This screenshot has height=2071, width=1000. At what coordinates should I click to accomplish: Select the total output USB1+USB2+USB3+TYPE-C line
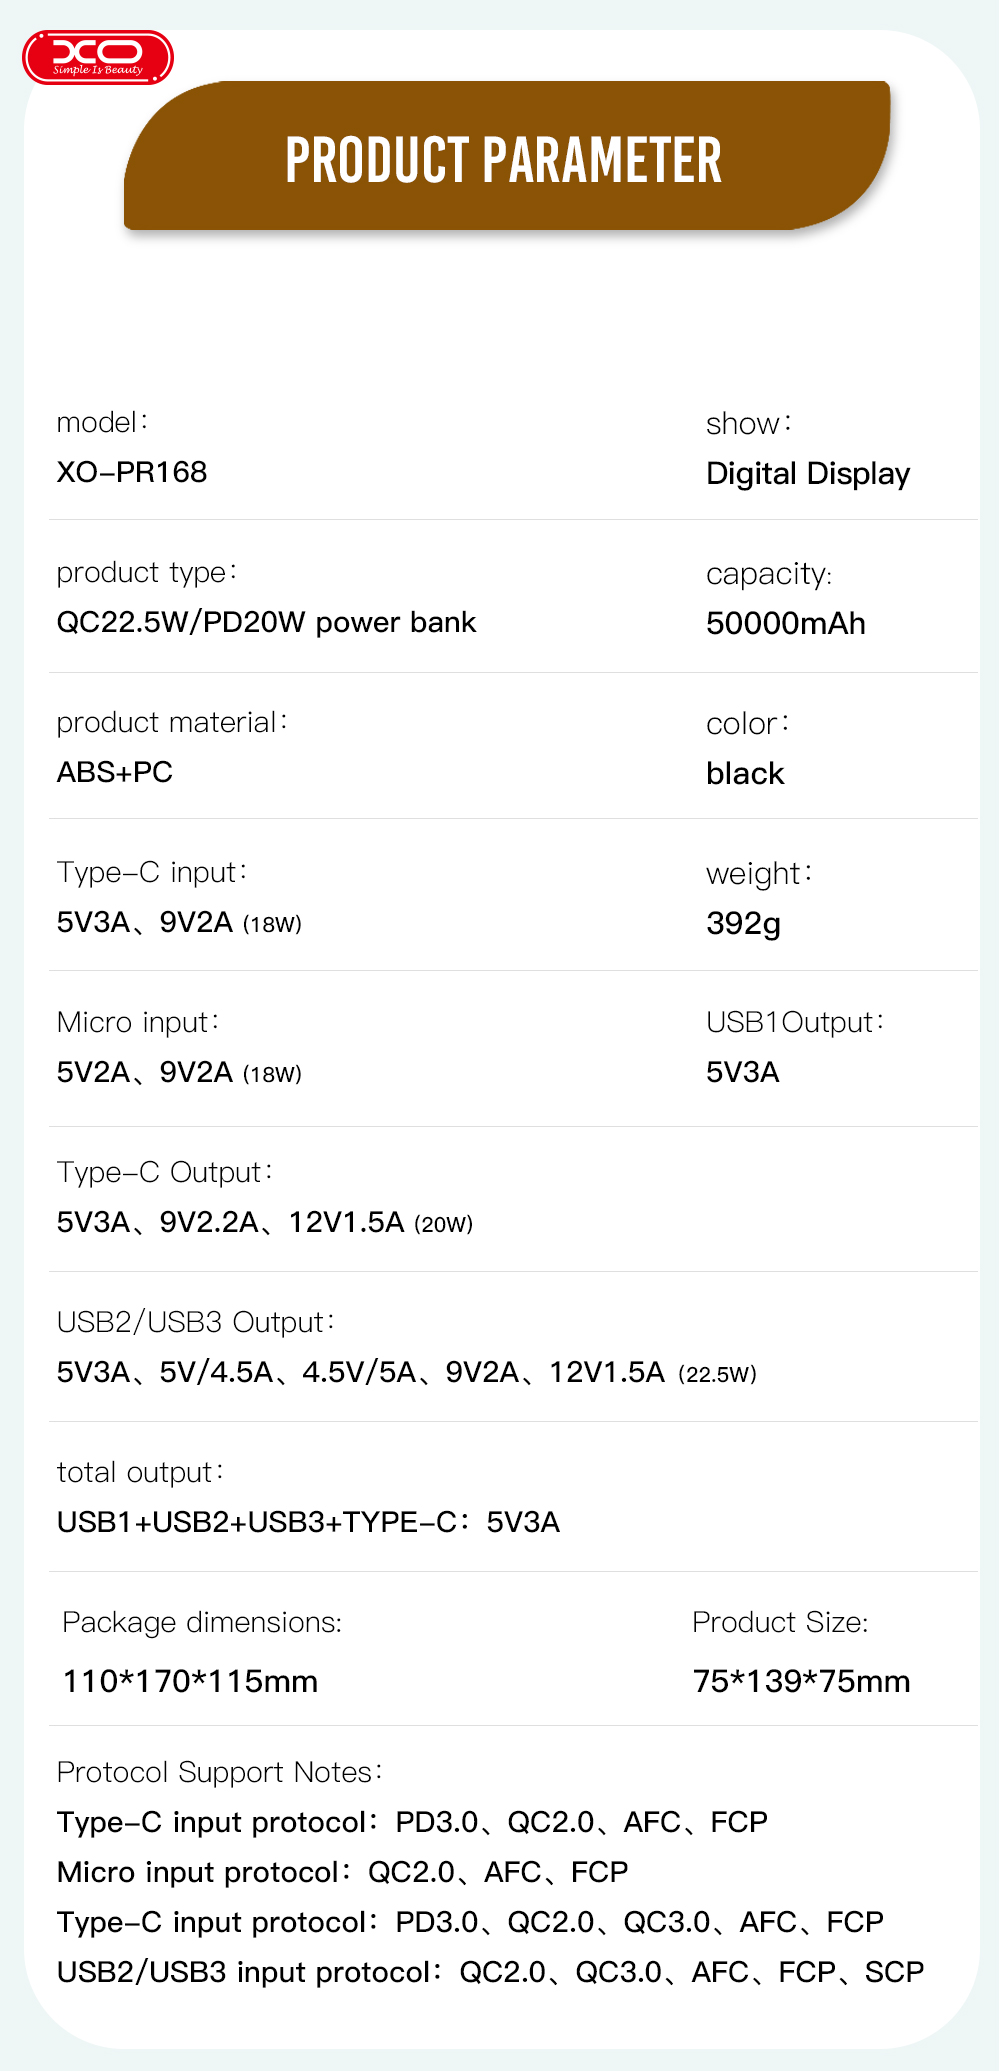pyautogui.click(x=308, y=1522)
